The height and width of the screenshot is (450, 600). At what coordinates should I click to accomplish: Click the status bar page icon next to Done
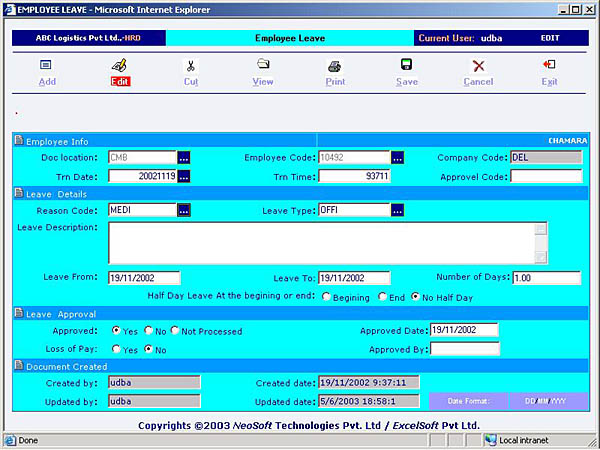[10, 440]
